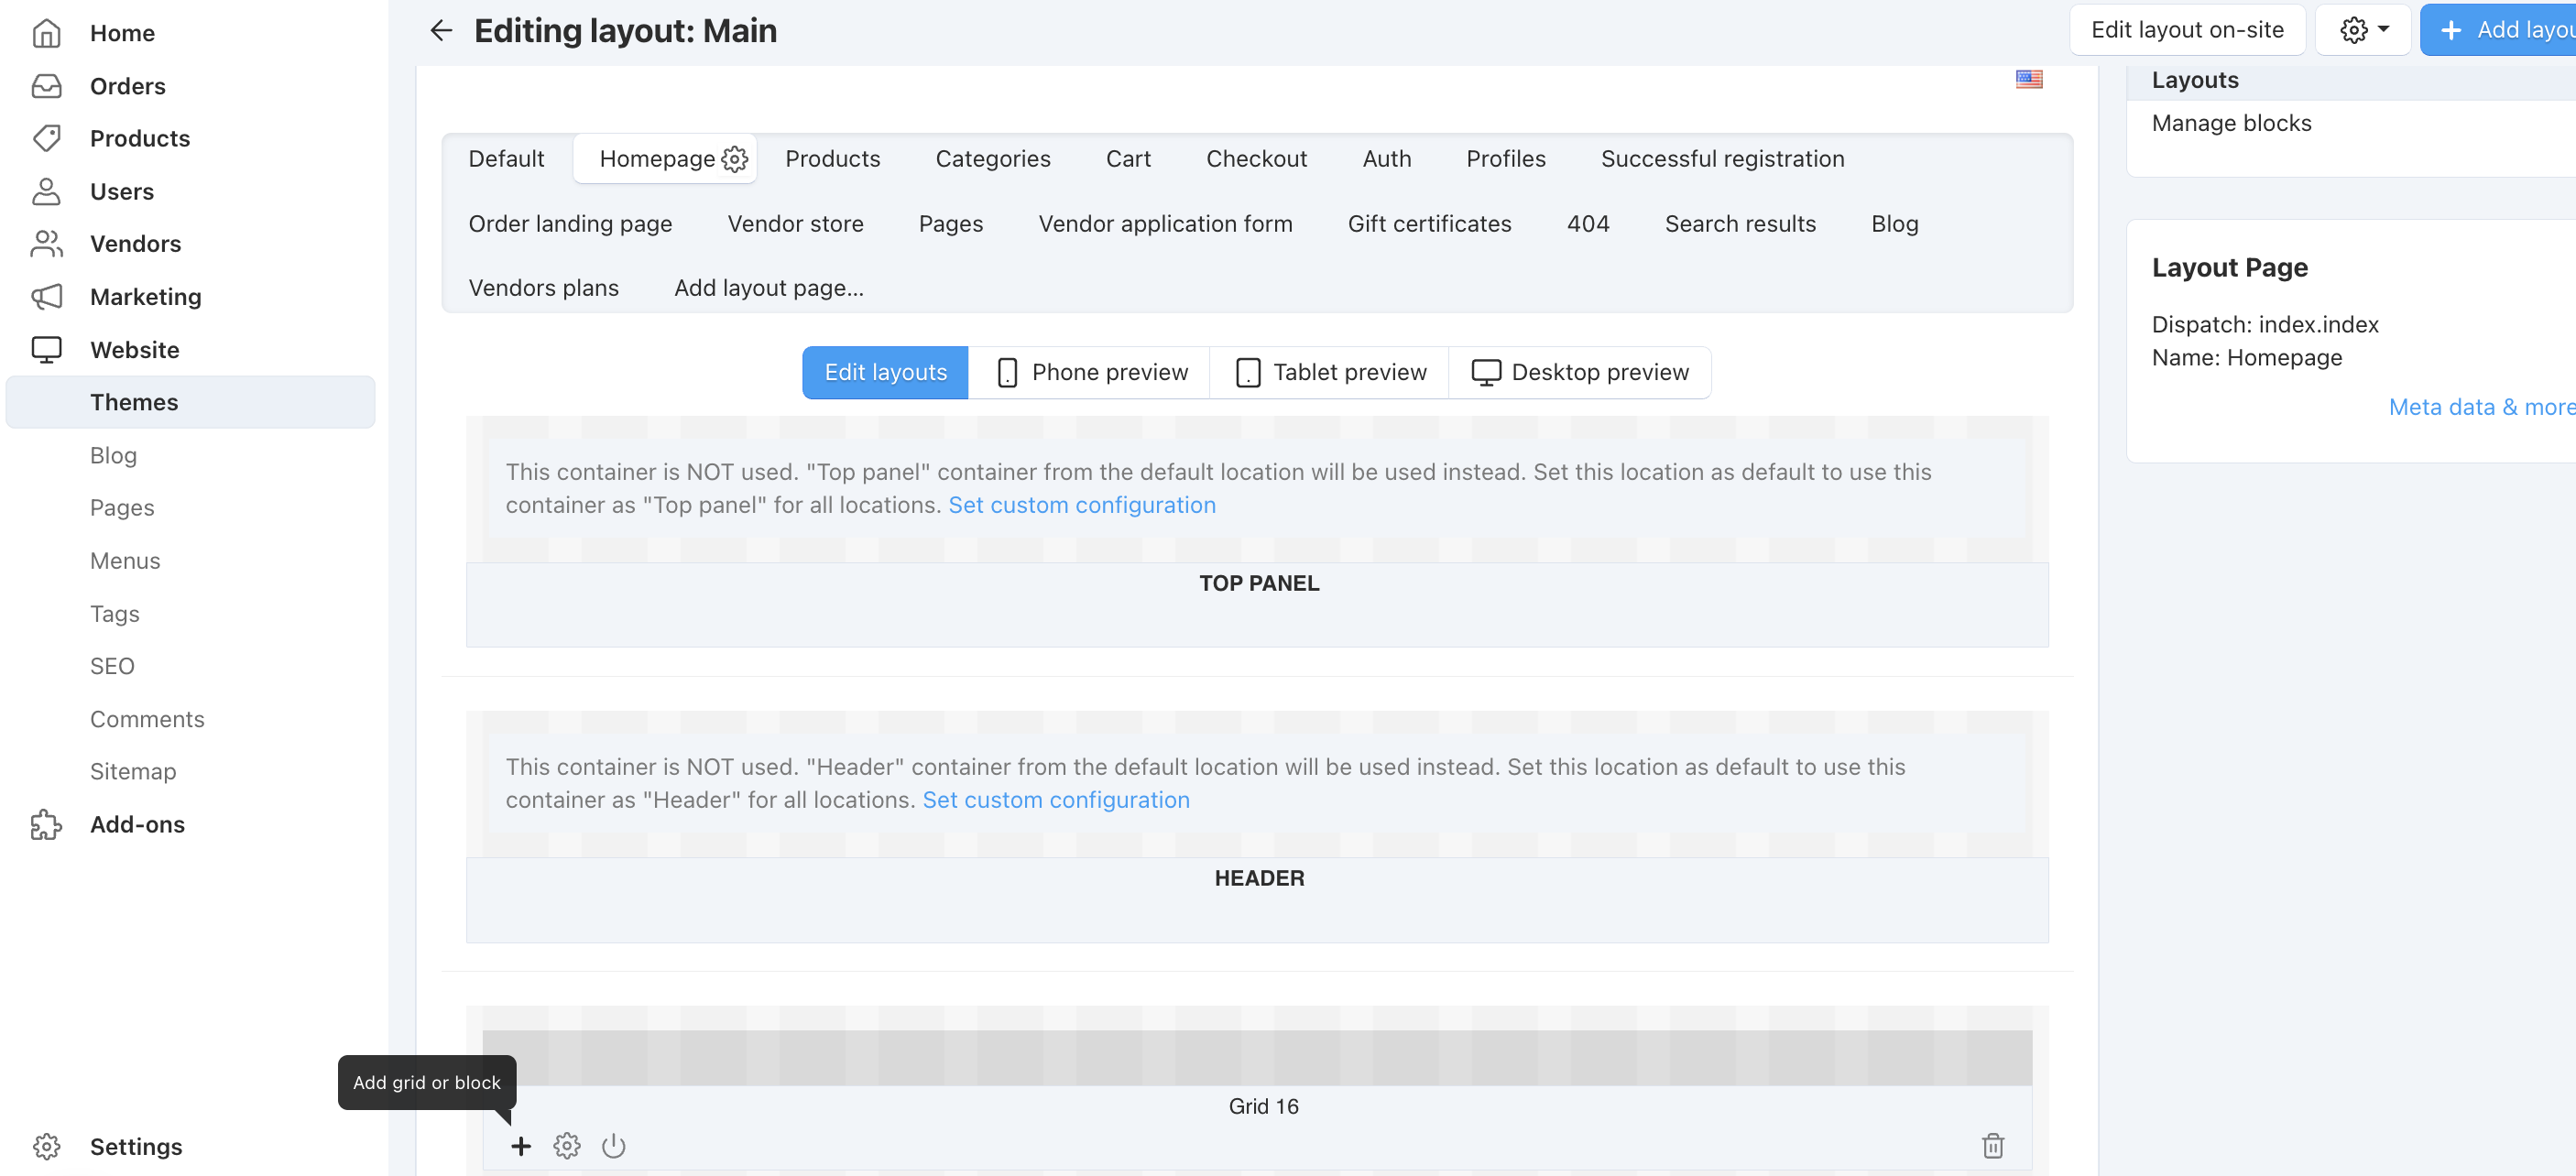Viewport: 2576px width, 1176px height.
Task: Click the Users person icon
Action: pos(46,191)
